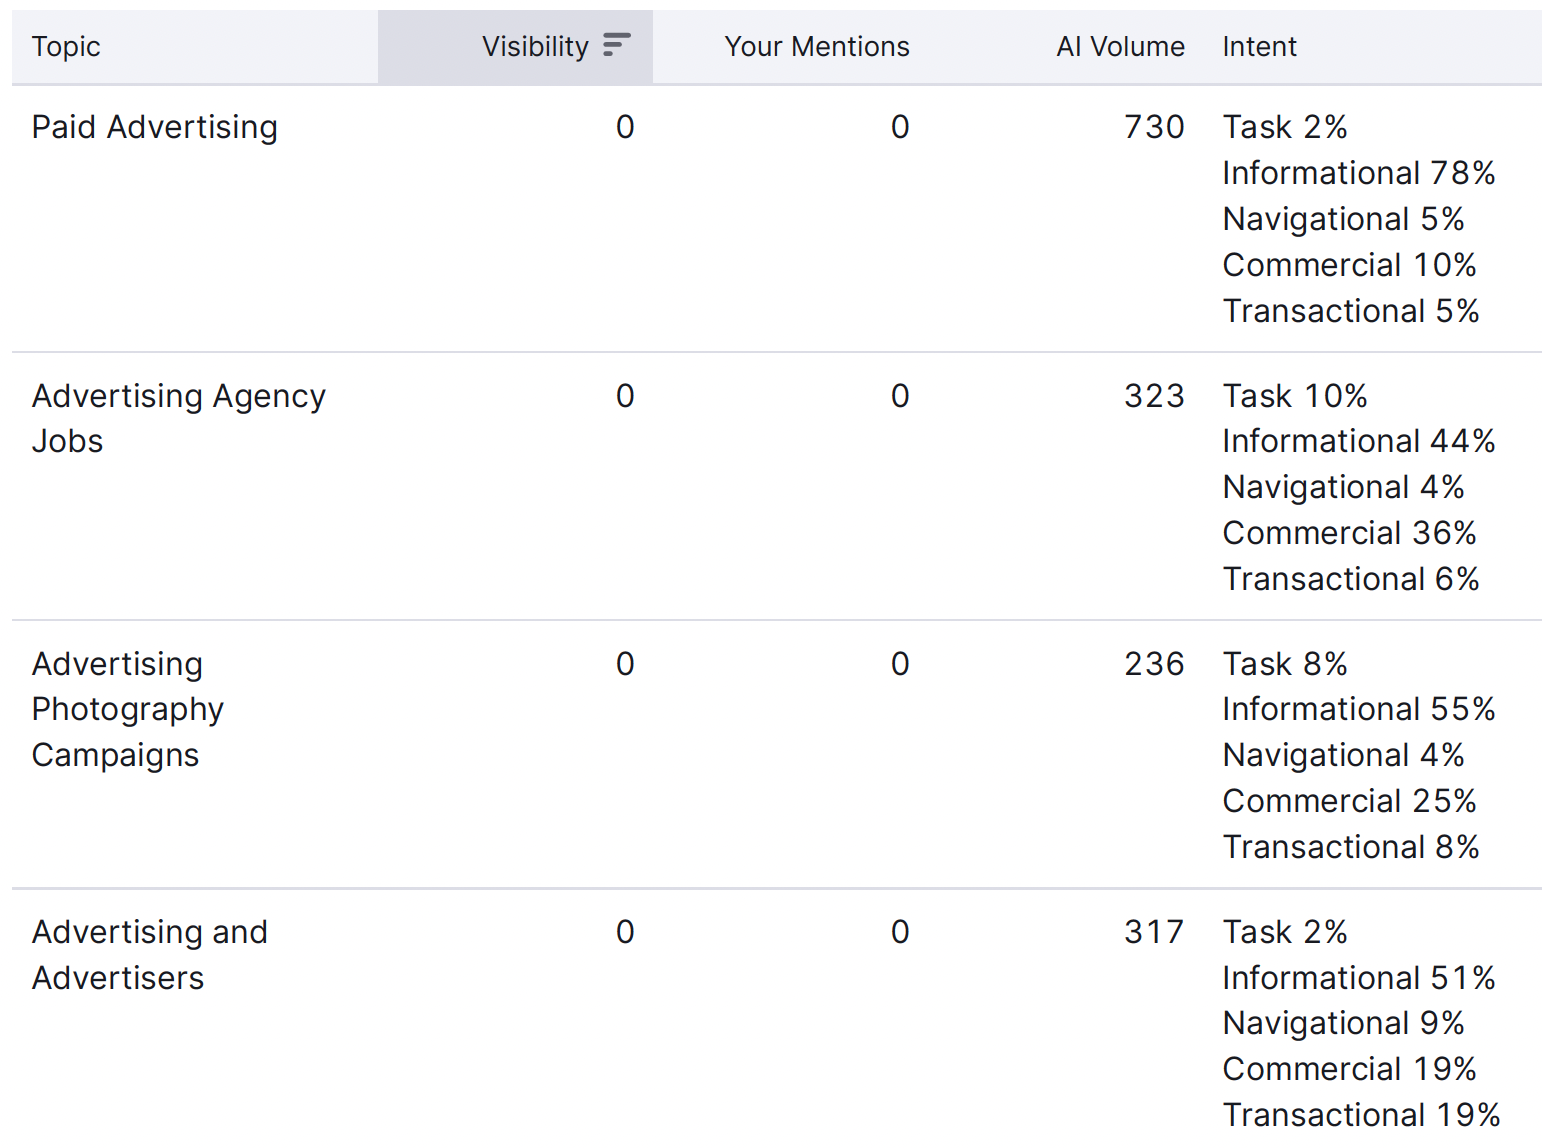Image resolution: width=1542 pixels, height=1148 pixels.
Task: Click the Visibility column header label
Action: pyautogui.click(x=535, y=47)
